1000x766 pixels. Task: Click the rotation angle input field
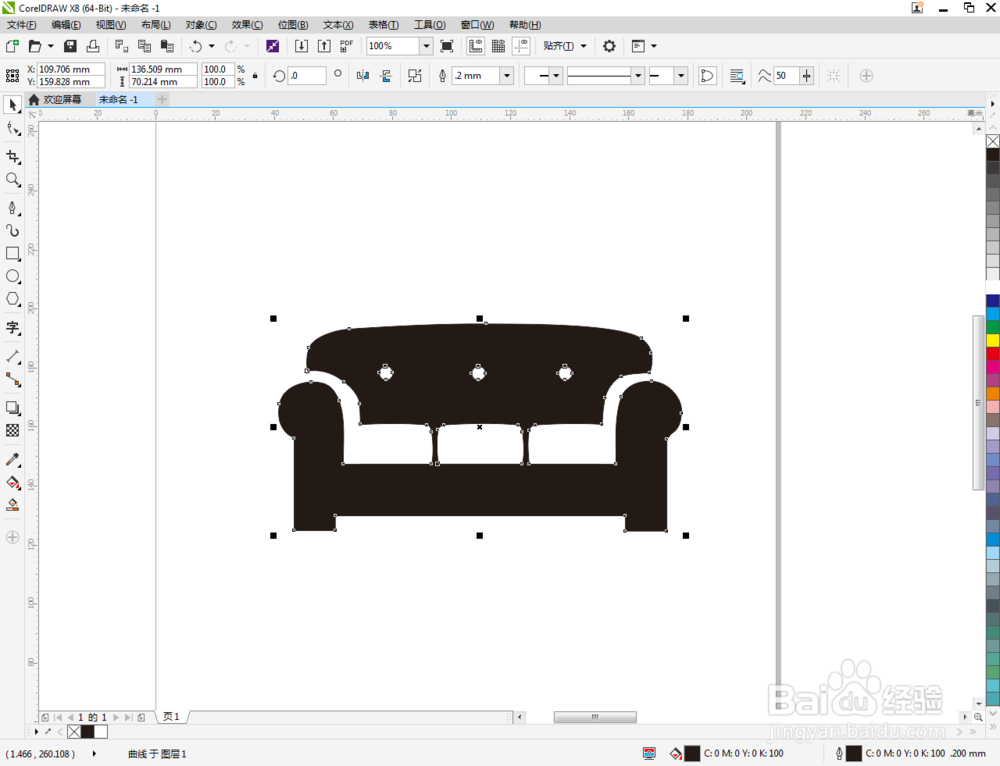pyautogui.click(x=307, y=75)
